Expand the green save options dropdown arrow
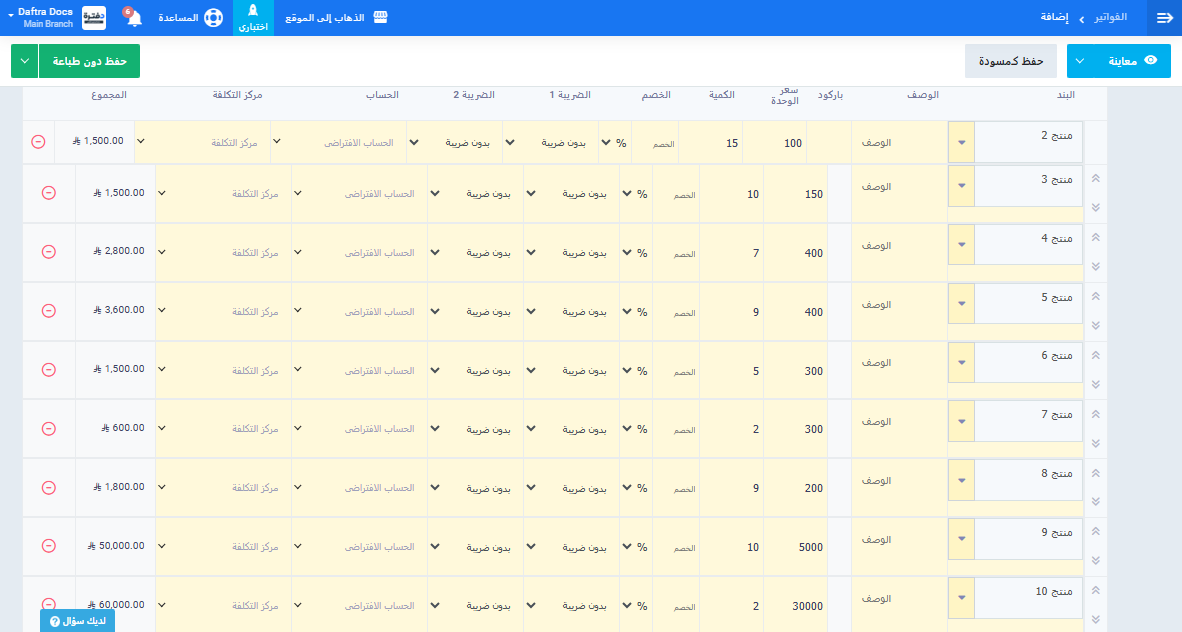 (x=24, y=61)
